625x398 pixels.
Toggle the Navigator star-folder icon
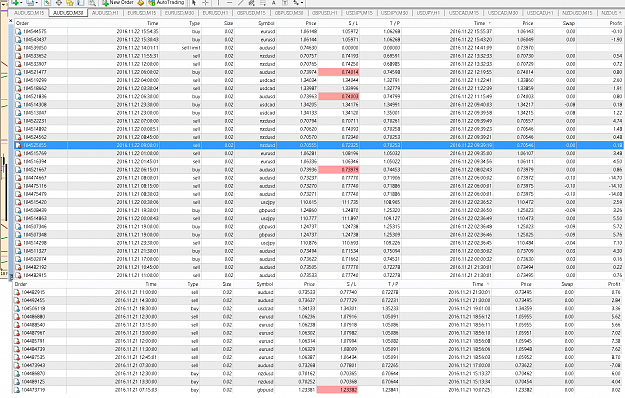point(70,2)
